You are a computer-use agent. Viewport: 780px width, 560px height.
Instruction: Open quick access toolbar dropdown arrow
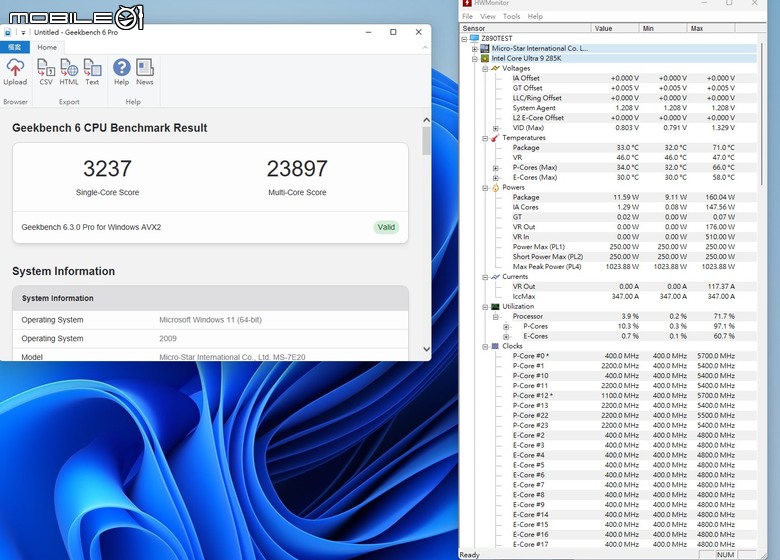[23, 33]
